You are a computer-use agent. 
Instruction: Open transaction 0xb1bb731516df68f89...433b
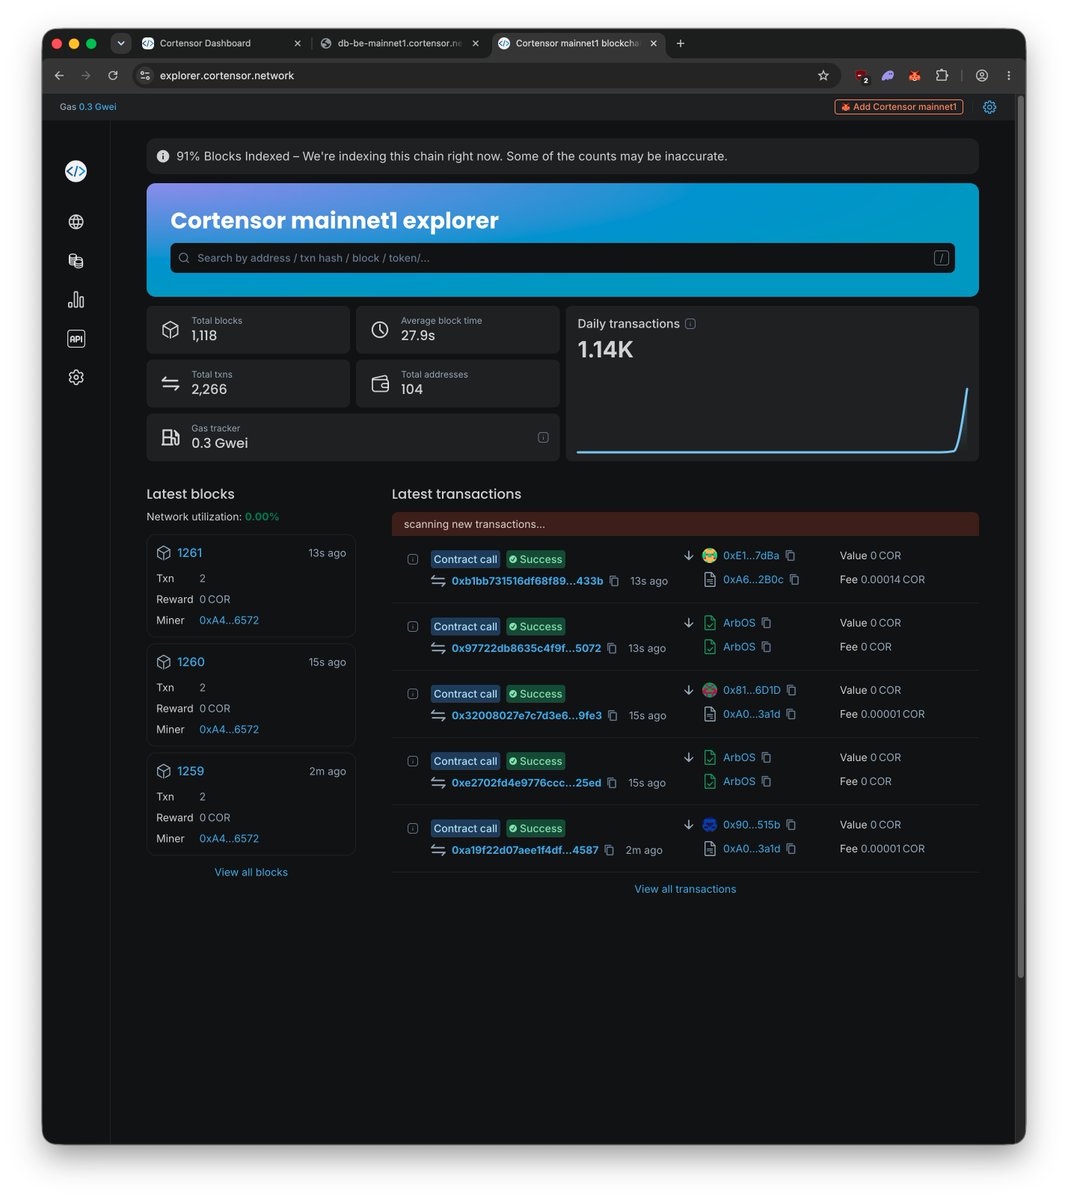click(x=527, y=581)
